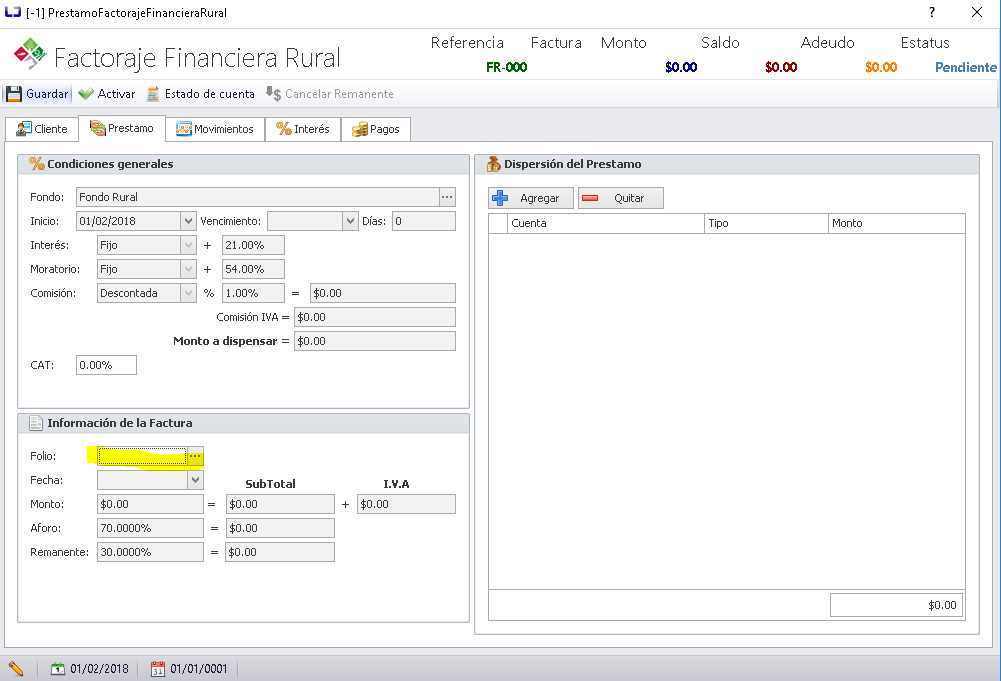Click the Interés tab percent icon
This screenshot has width=1001, height=681.
point(283,129)
